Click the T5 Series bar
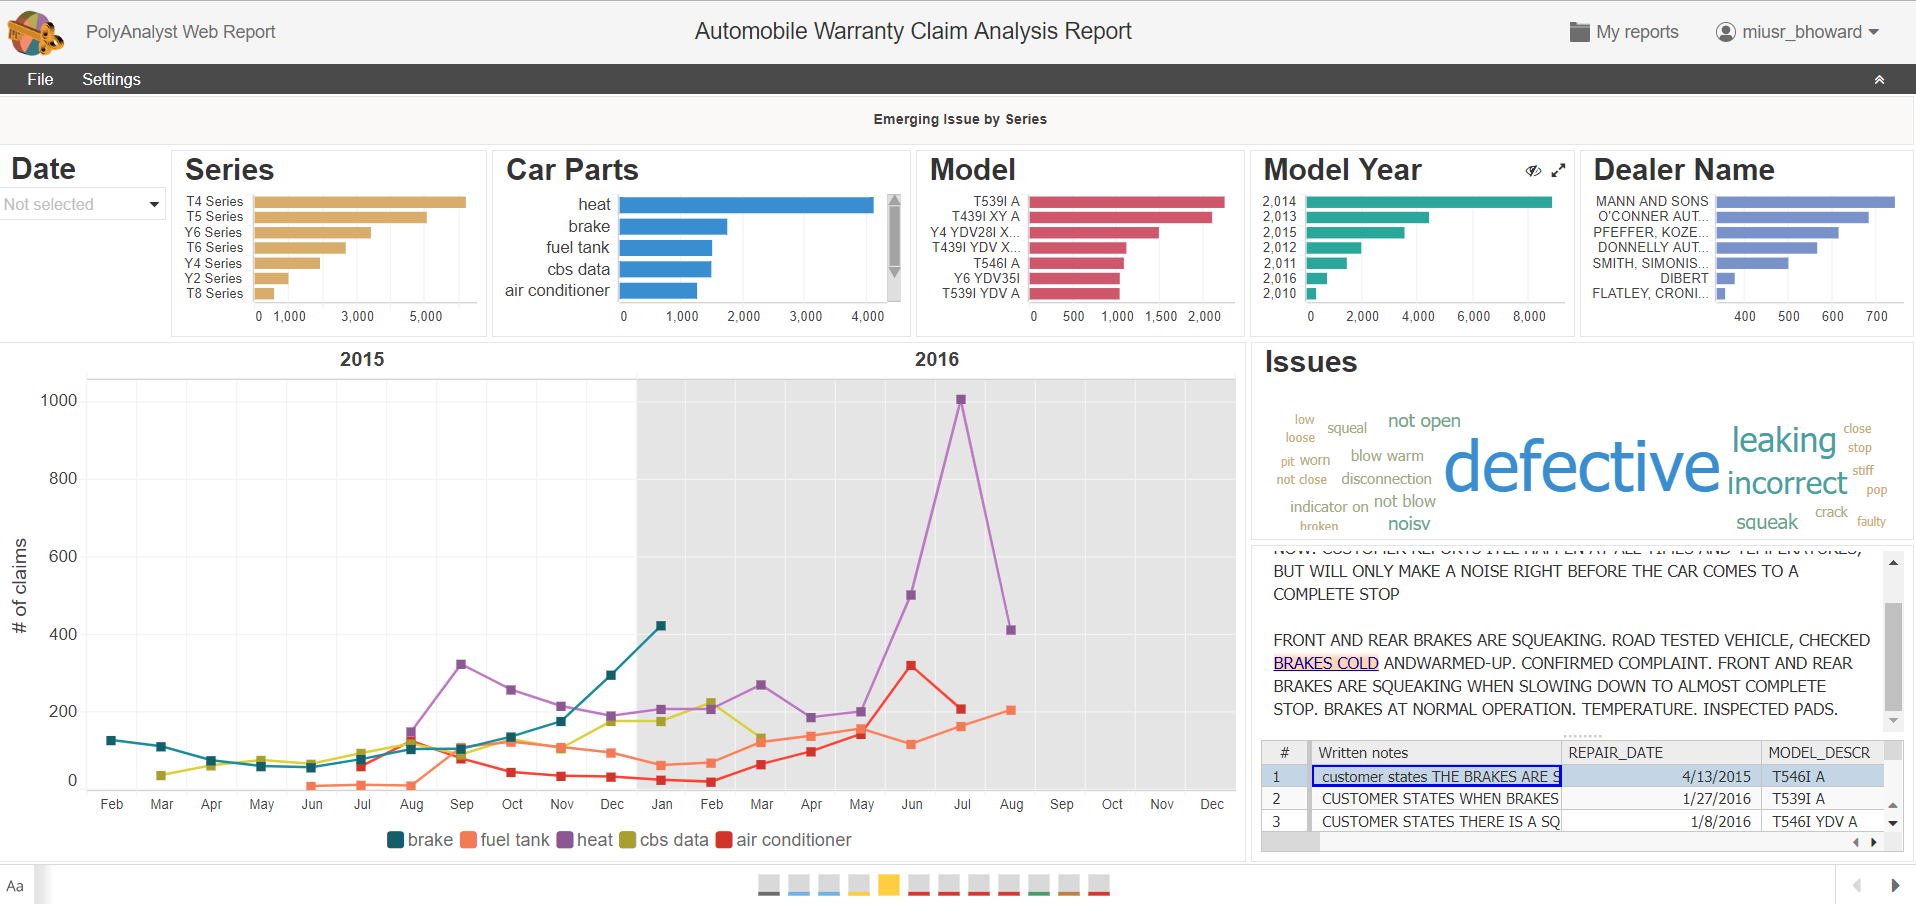 (340, 217)
